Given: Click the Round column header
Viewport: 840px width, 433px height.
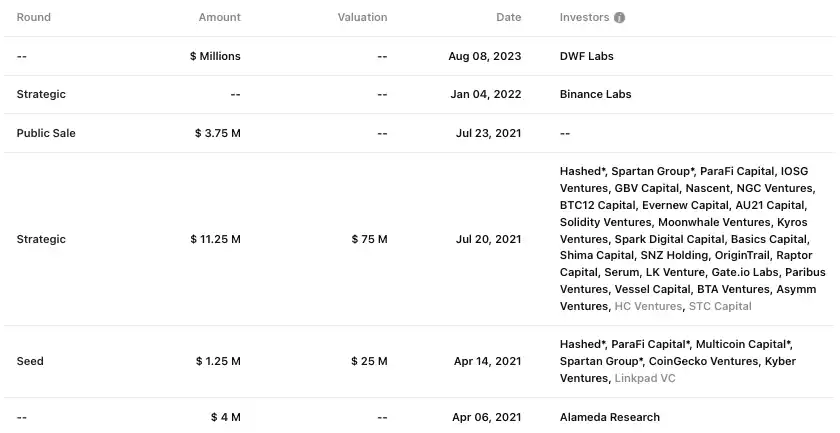Looking at the screenshot, I should 34,17.
